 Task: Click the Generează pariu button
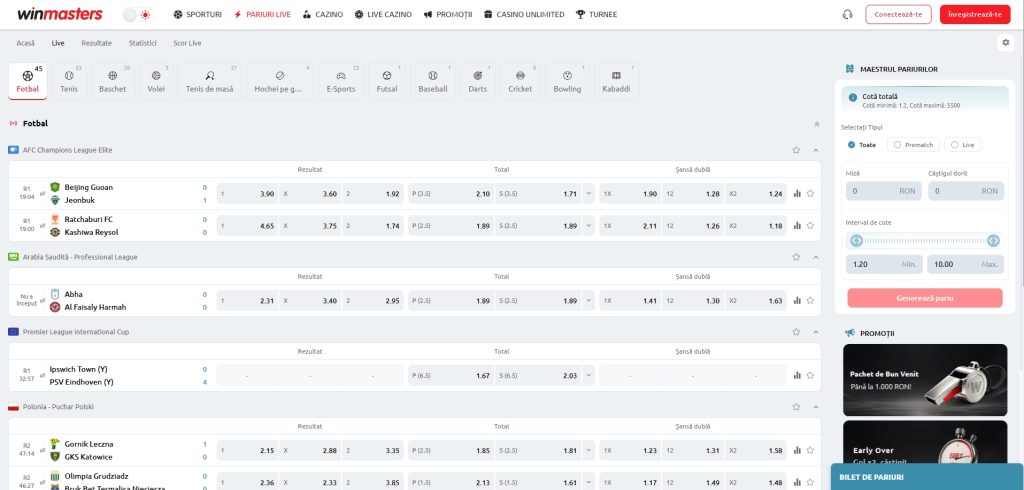click(925, 298)
